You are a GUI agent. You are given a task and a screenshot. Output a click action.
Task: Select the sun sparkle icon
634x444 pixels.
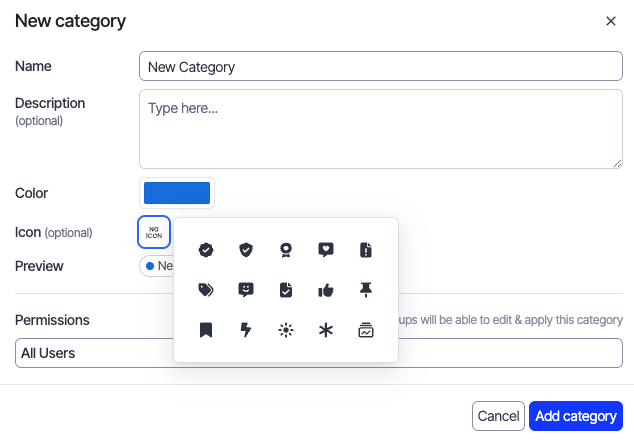[x=286, y=330]
